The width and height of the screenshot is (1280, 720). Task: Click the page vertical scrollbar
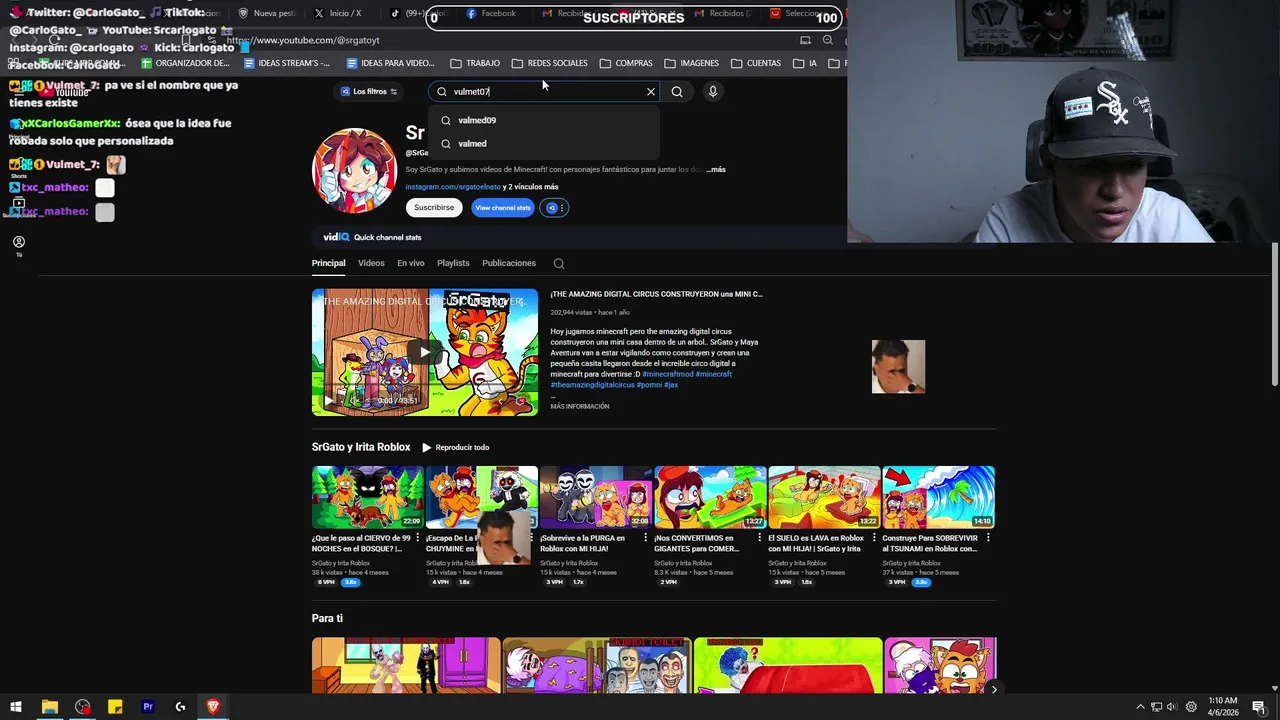click(x=1275, y=315)
